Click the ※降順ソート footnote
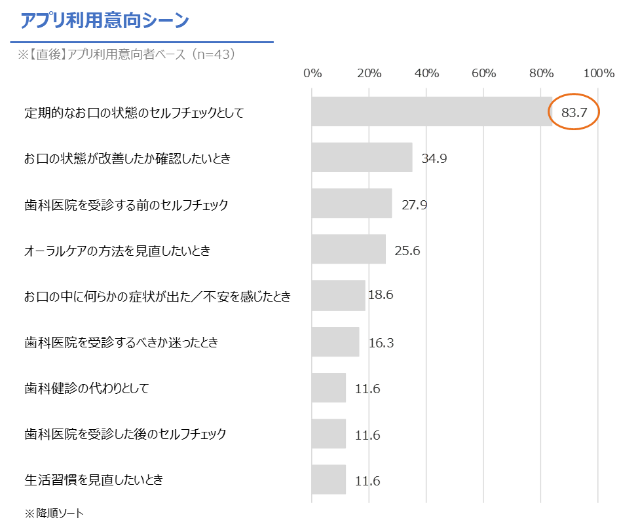621x526 pixels. coord(54,513)
